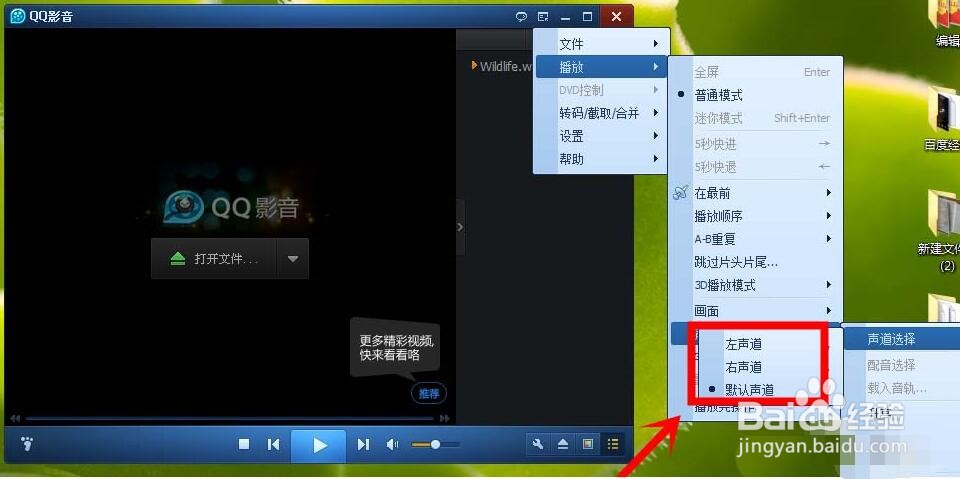Viewport: 960px width, 479px height.
Task: Click the footprint icon in the player toolbar
Action: [26, 443]
